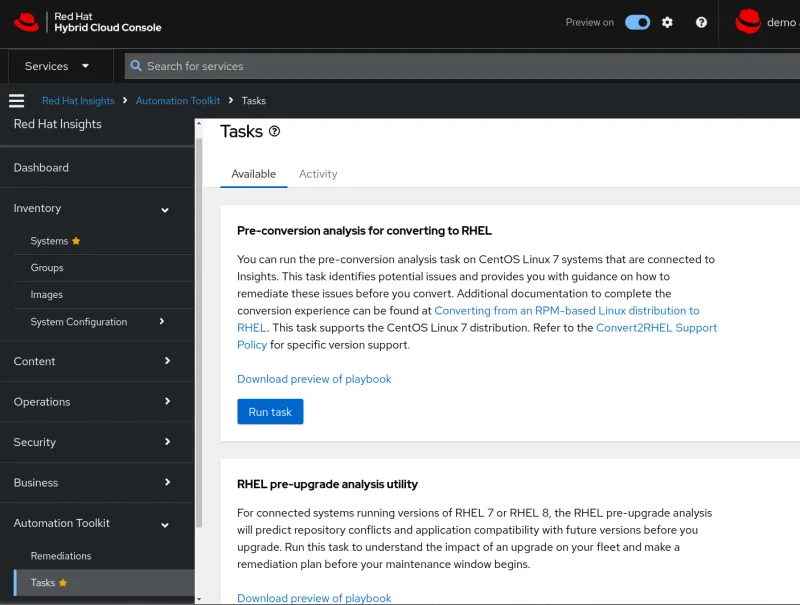
Task: Click the search magnifier icon
Action: click(135, 66)
